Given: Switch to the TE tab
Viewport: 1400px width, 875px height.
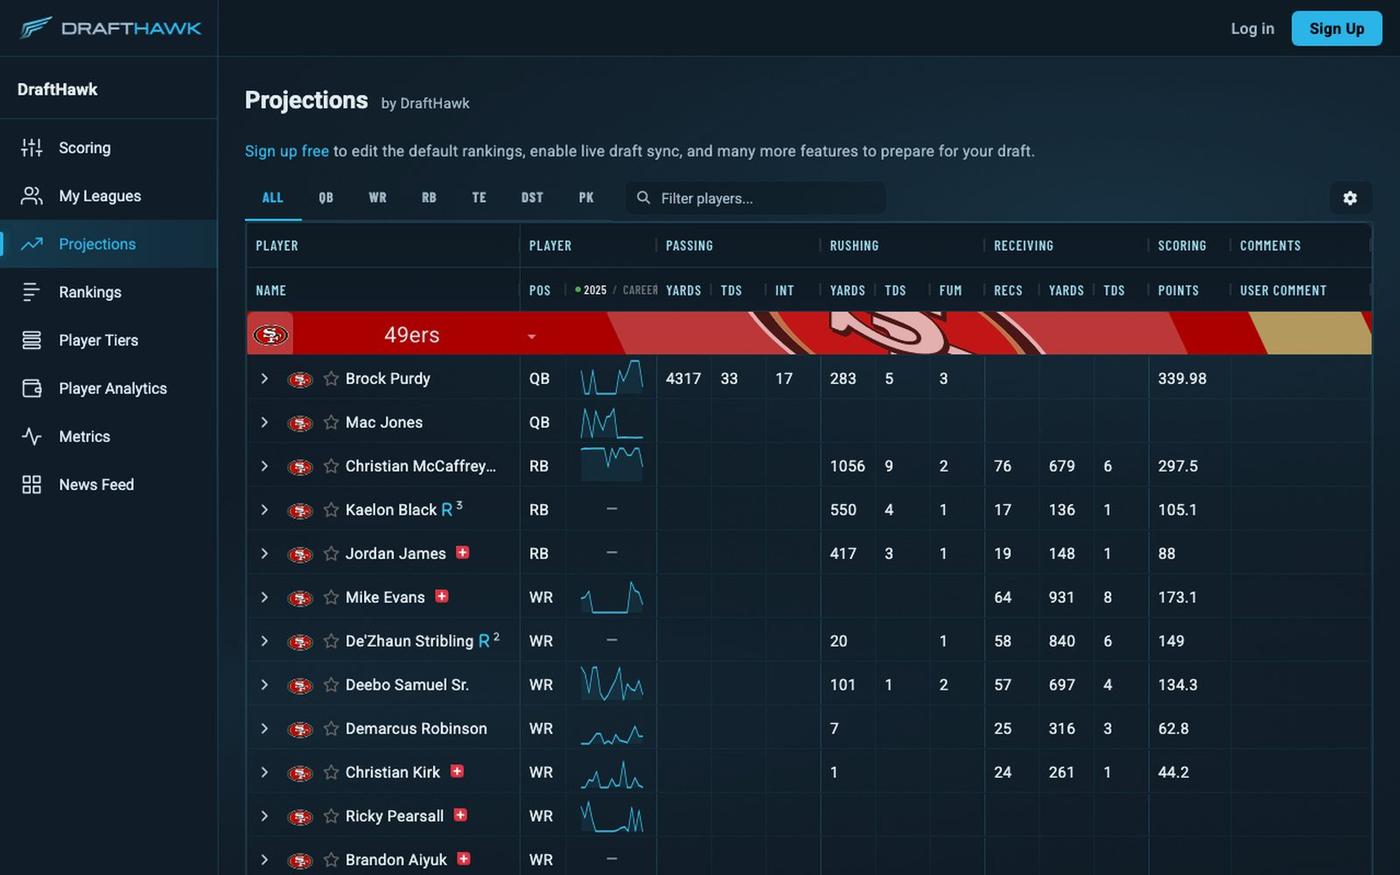Looking at the screenshot, I should 479,198.
